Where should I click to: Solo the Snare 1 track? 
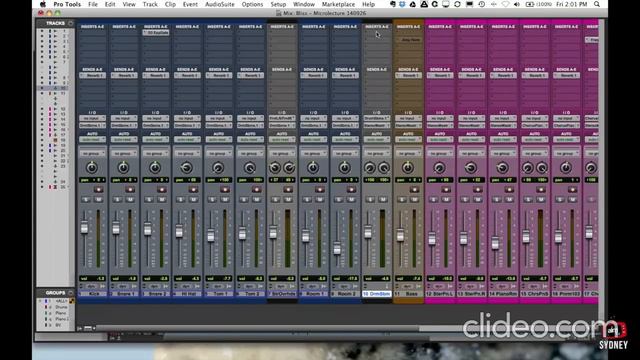[117, 200]
